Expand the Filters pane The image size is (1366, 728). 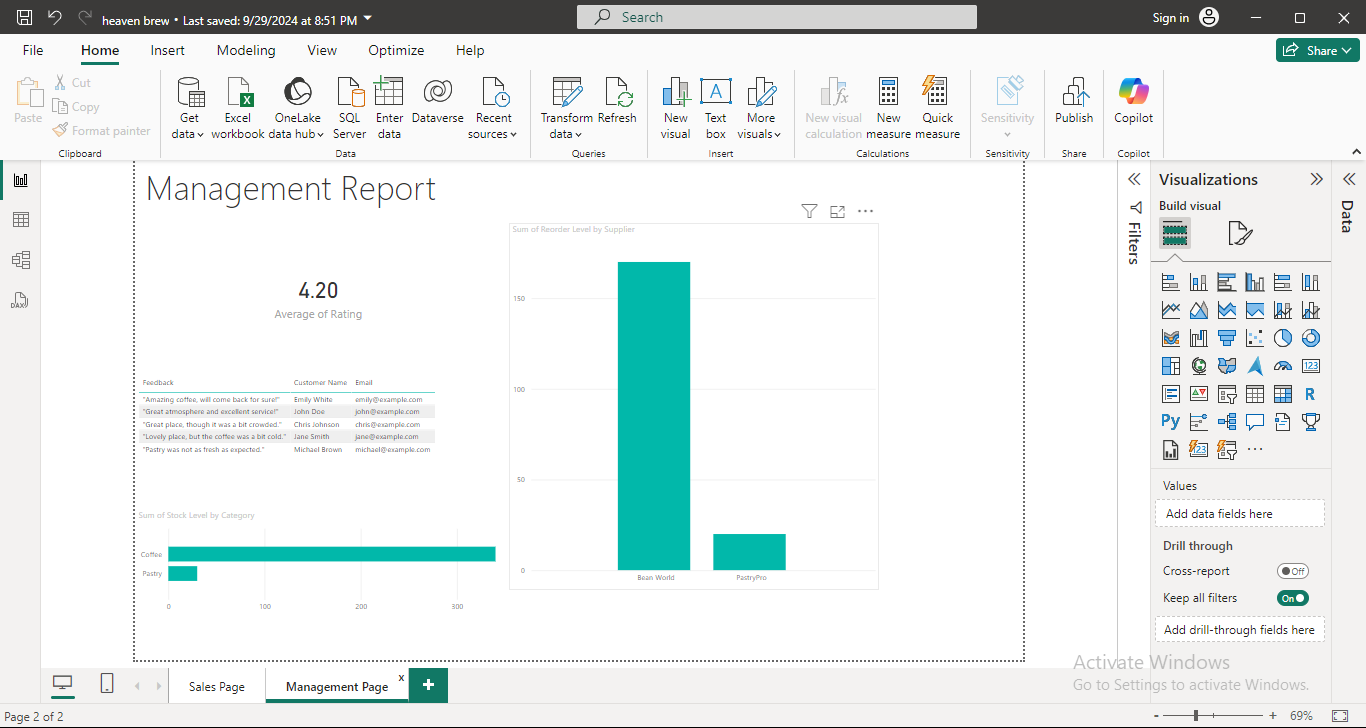tap(1134, 180)
